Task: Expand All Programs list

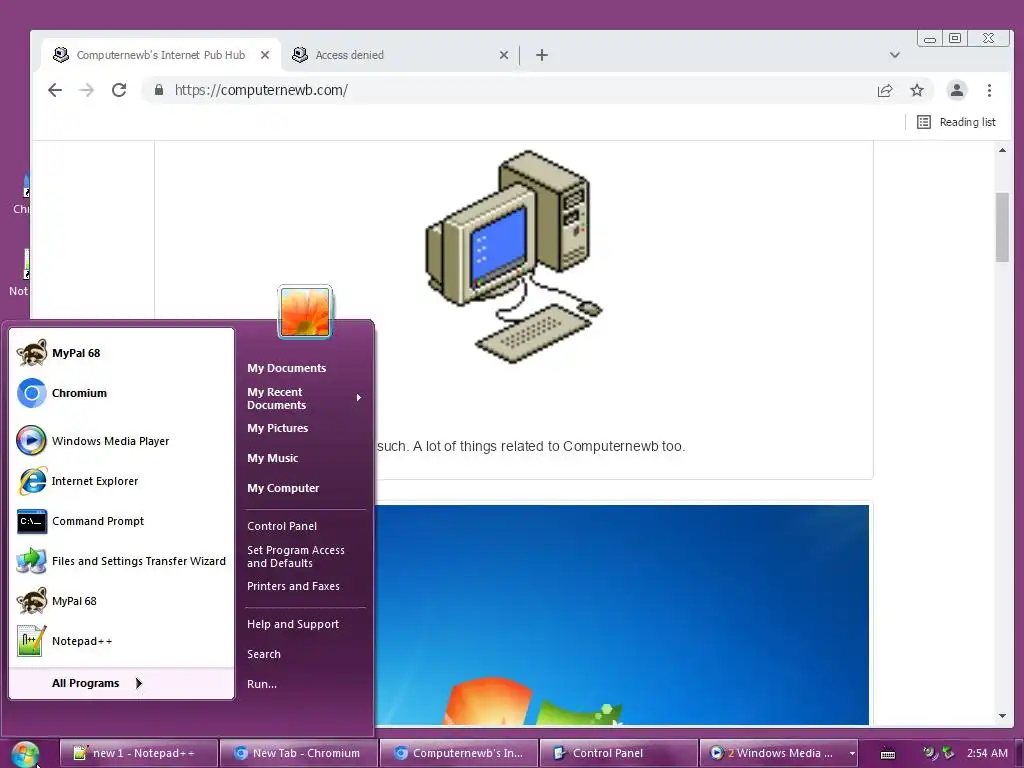Action: click(x=121, y=683)
